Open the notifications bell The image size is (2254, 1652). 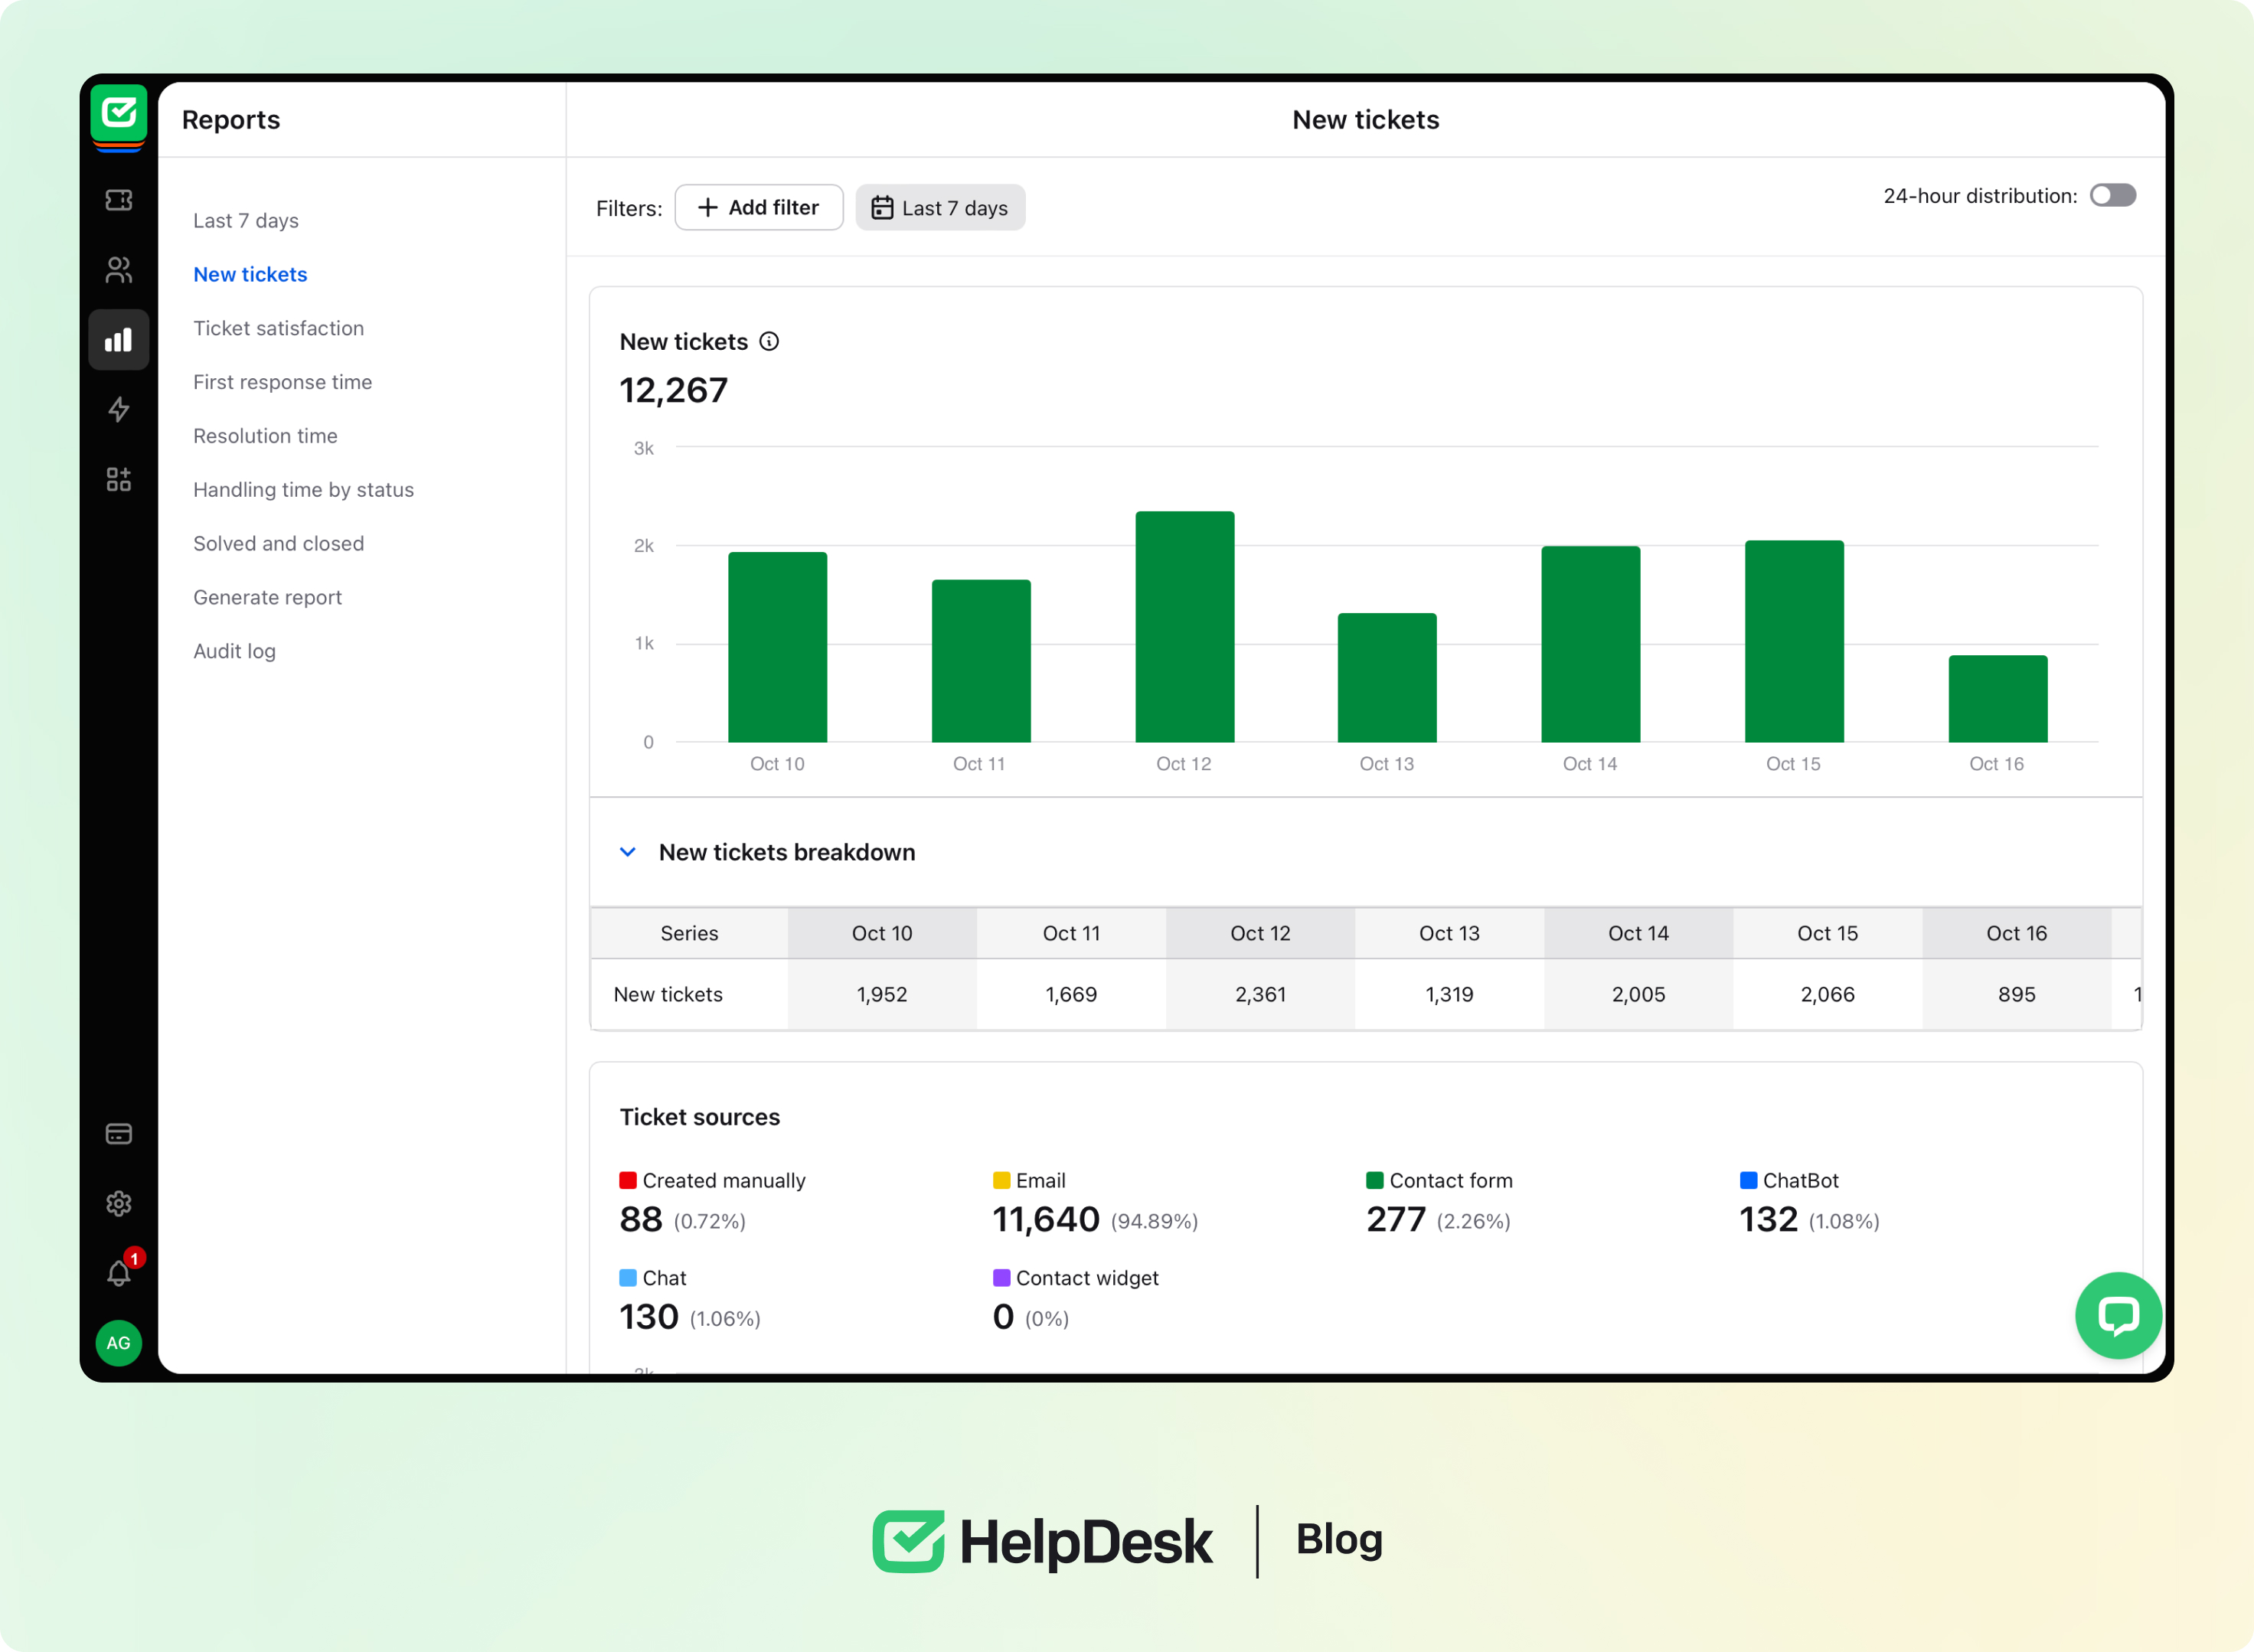(118, 1273)
